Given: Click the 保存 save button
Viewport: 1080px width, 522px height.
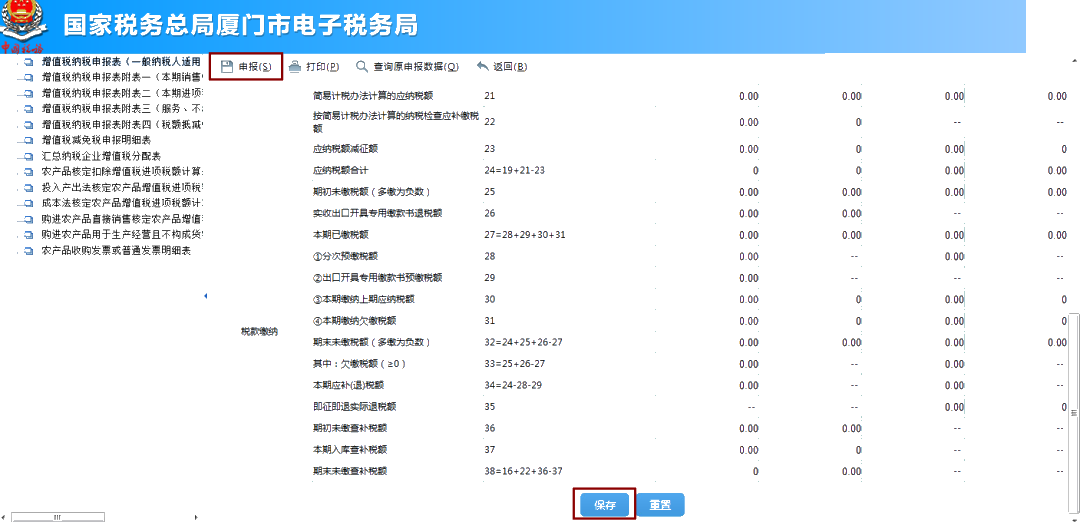Looking at the screenshot, I should pos(604,505).
